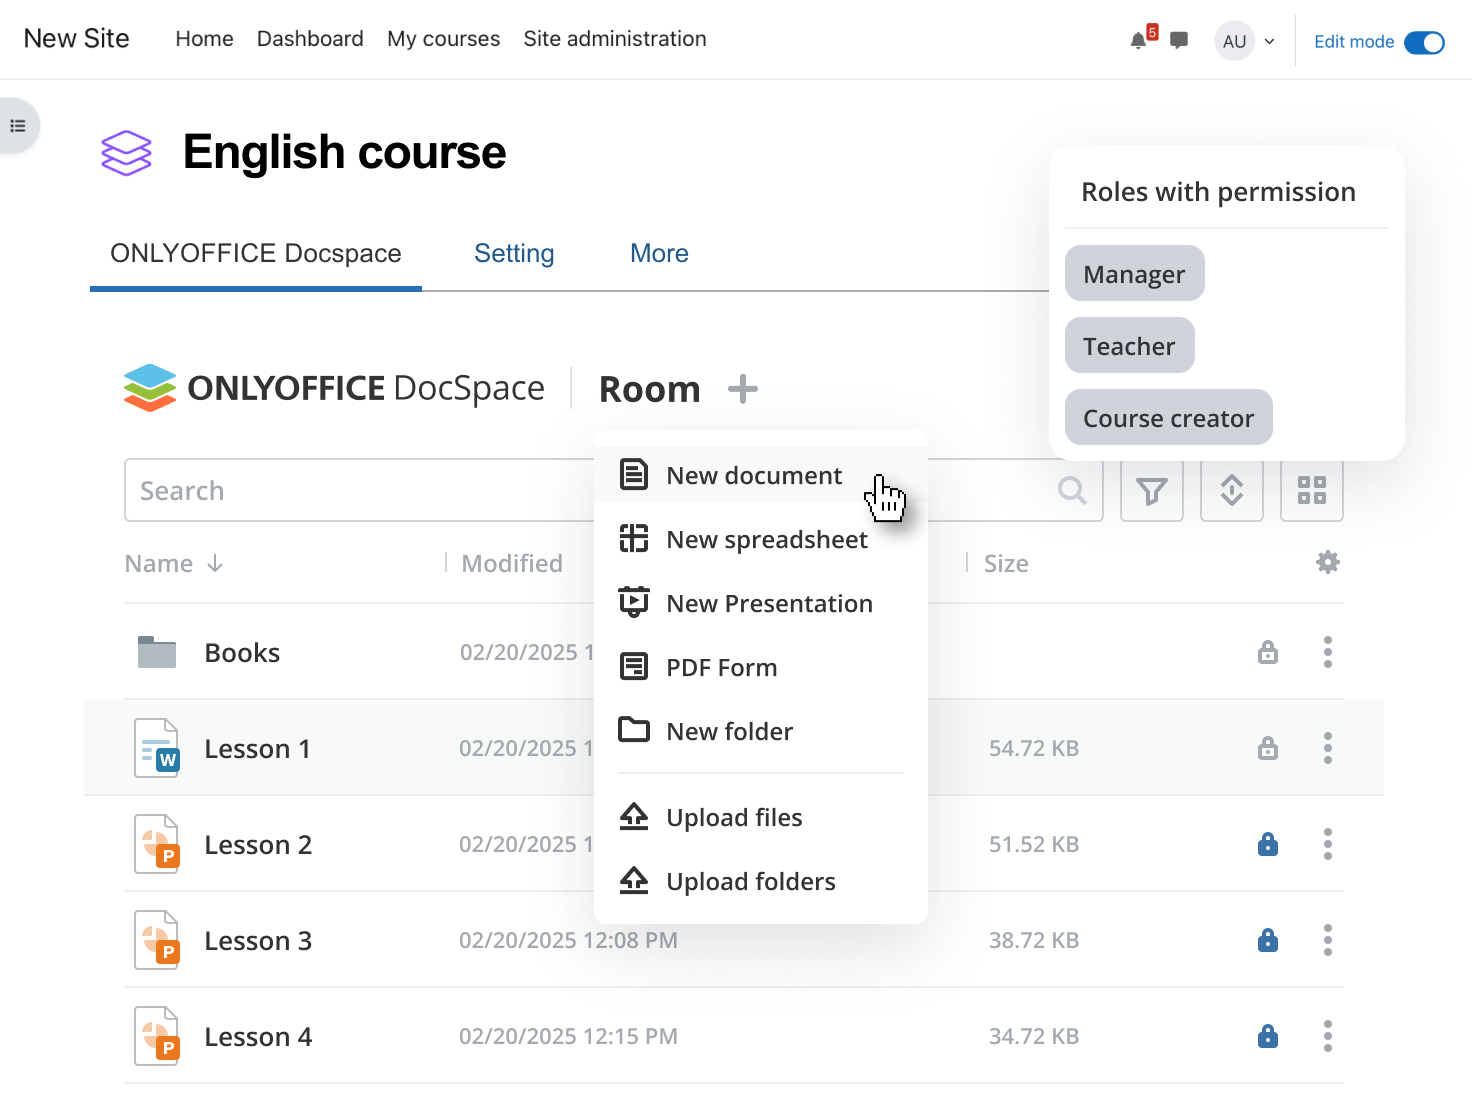Switch to the Setting tab
The height and width of the screenshot is (1100, 1472).
tap(514, 254)
